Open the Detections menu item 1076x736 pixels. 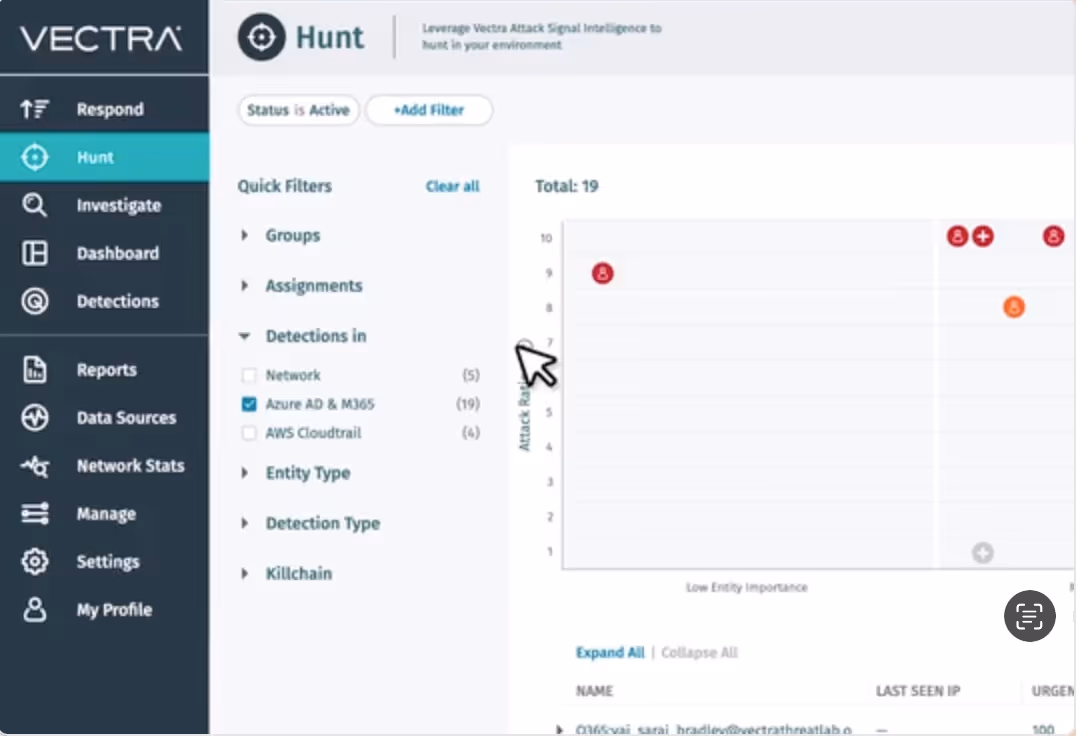tap(104, 301)
